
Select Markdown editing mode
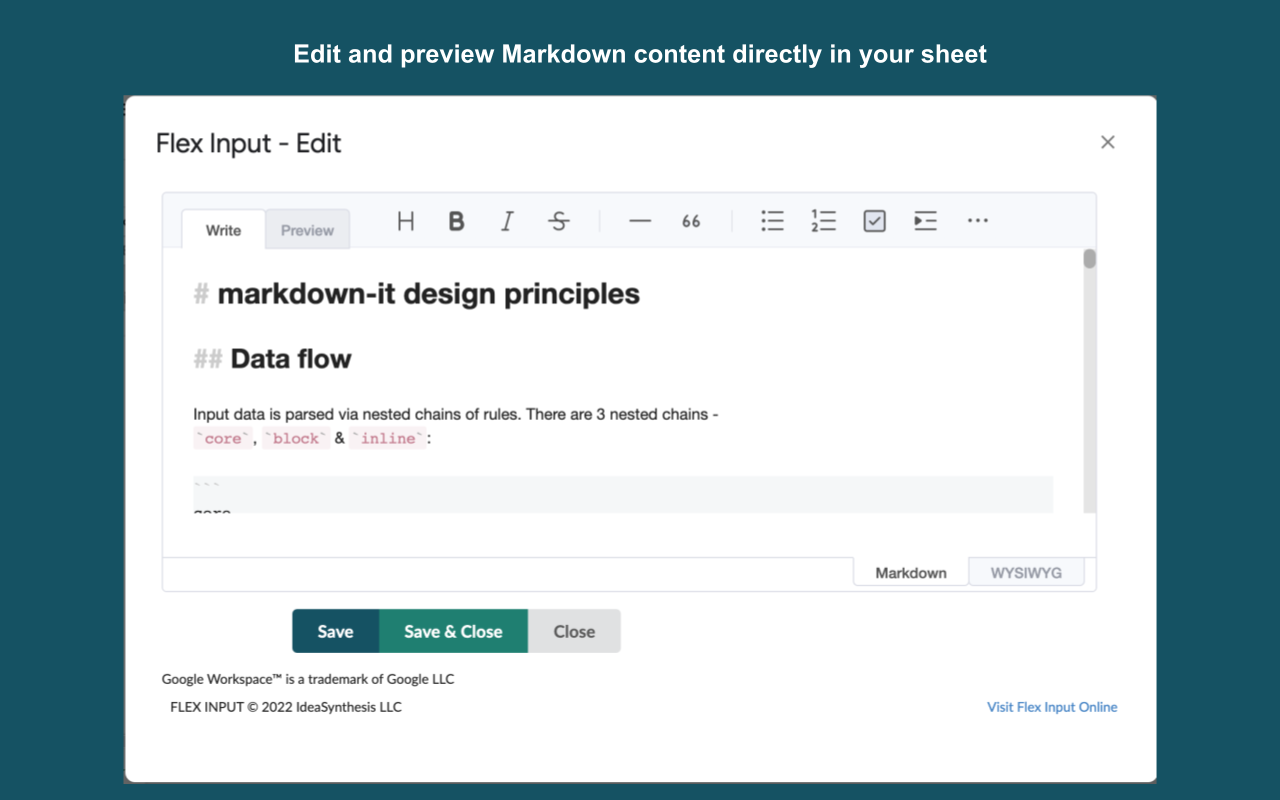pos(910,573)
